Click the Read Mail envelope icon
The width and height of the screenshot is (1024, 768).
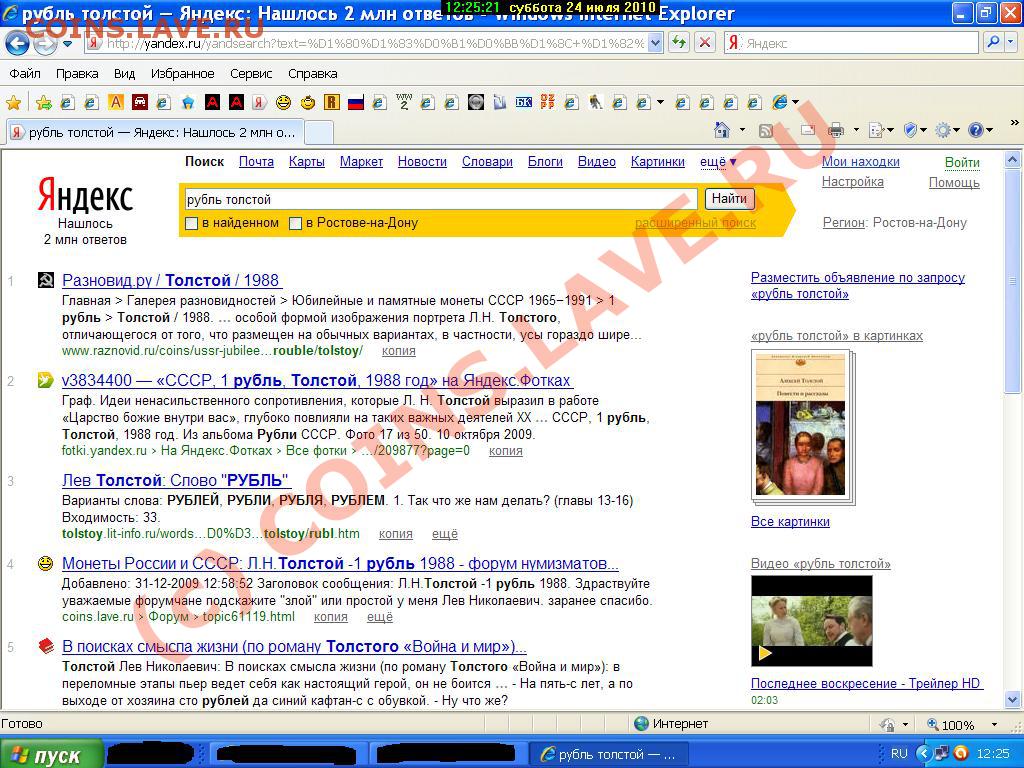pyautogui.click(x=808, y=130)
